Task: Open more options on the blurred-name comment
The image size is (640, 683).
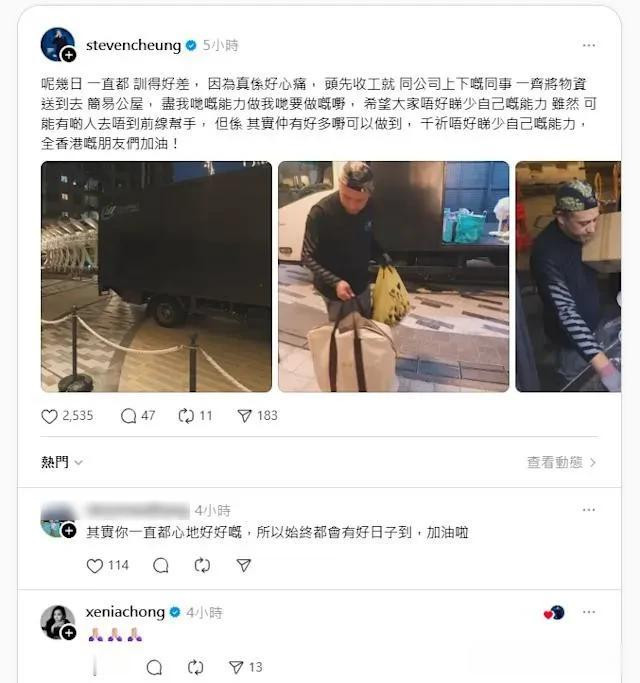Action: 589,510
